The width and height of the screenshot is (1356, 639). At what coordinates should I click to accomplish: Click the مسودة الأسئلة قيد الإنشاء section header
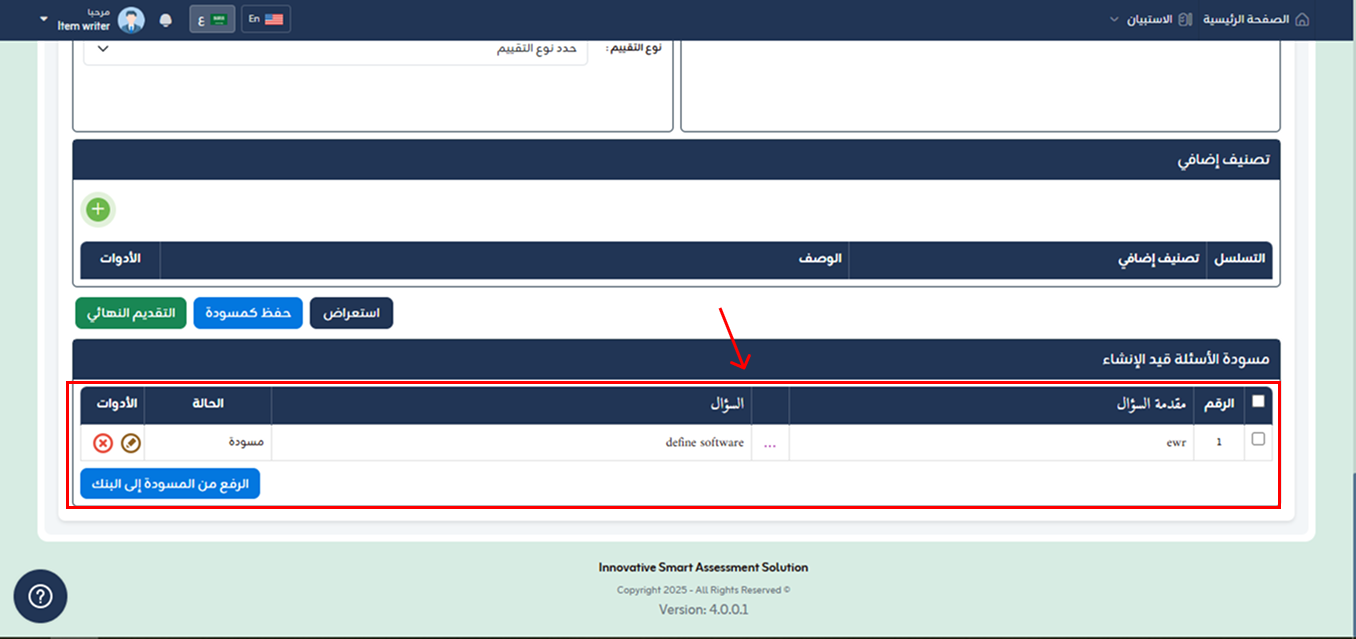pos(677,359)
